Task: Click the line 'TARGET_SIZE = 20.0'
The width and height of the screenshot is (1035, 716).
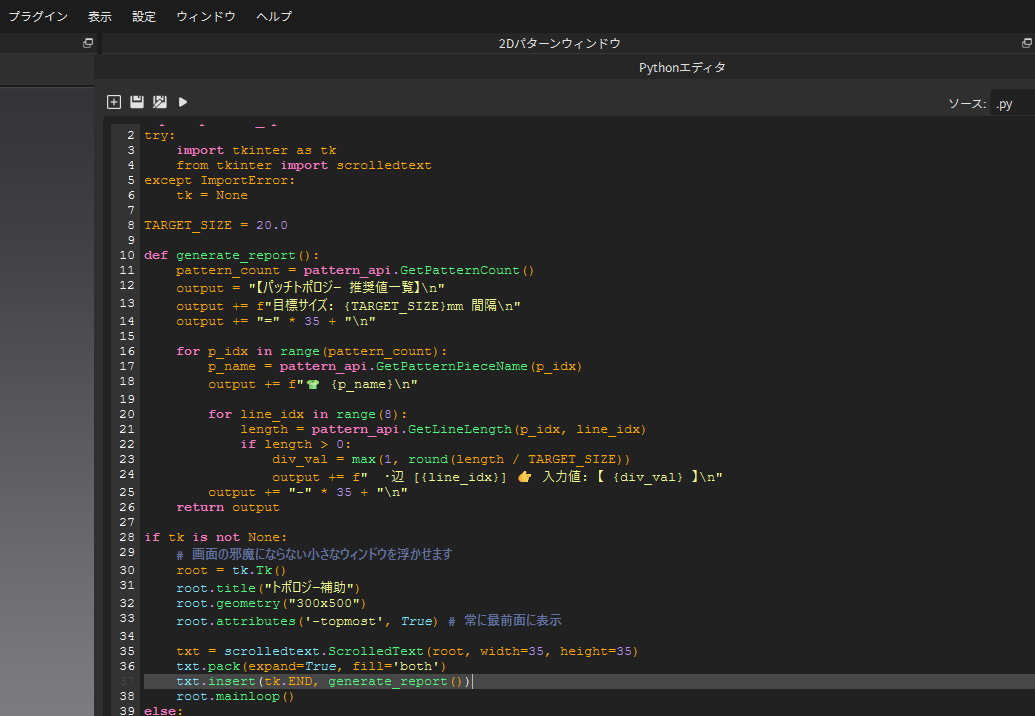Action: 216,225
